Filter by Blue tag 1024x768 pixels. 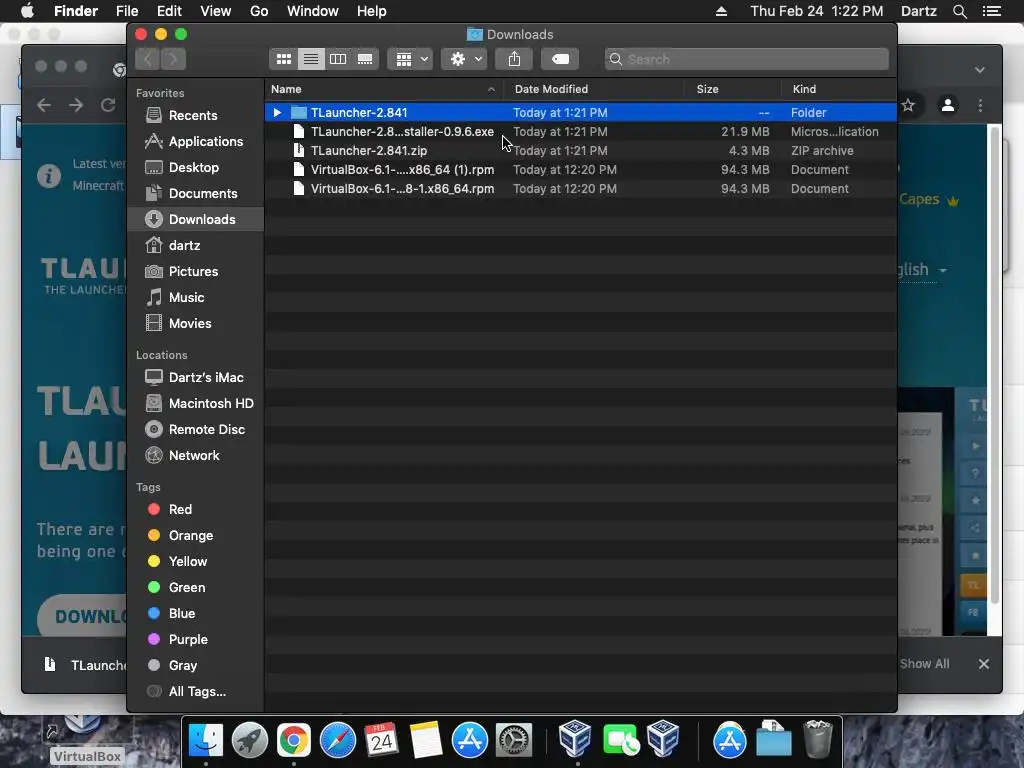pos(195,613)
